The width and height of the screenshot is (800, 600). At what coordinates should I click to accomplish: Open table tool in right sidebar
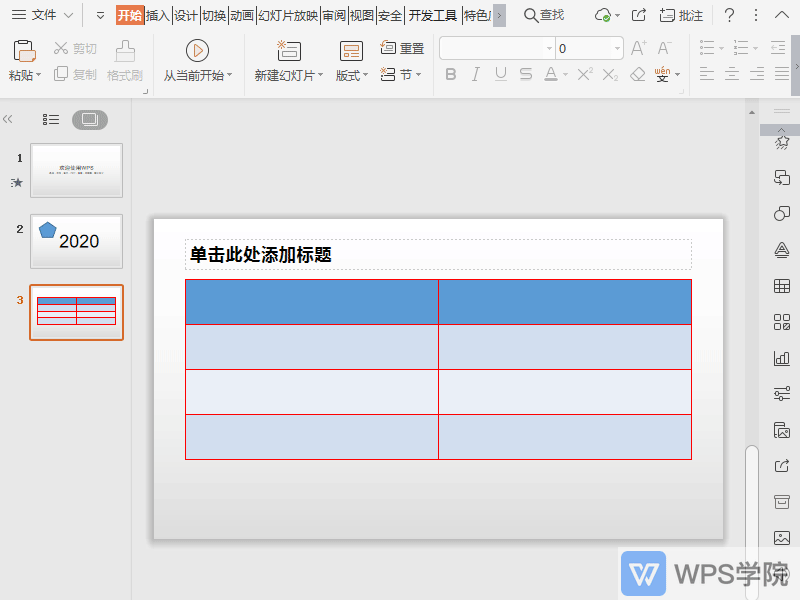[x=782, y=286]
